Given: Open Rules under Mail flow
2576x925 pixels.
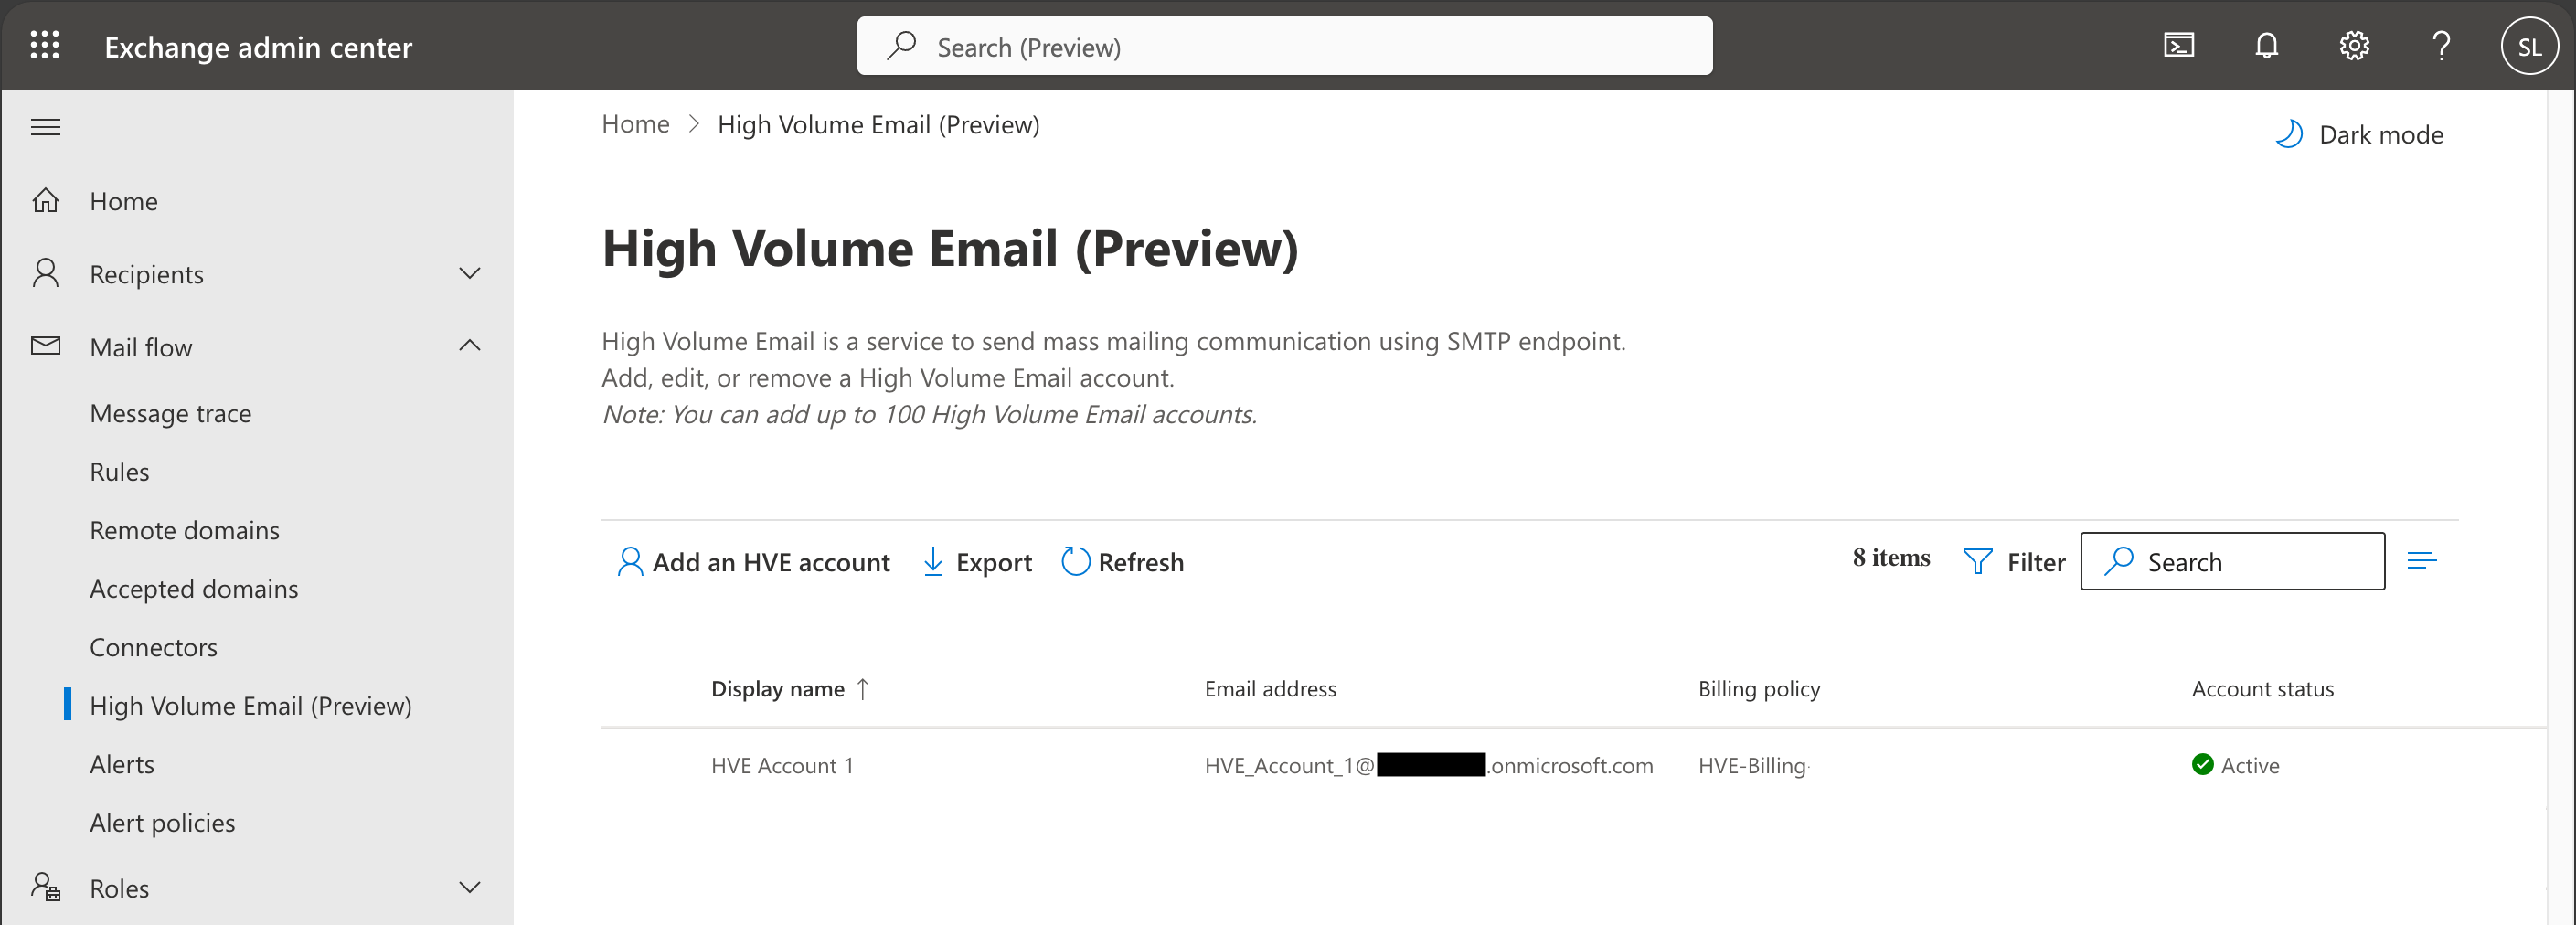Looking at the screenshot, I should coord(119,472).
